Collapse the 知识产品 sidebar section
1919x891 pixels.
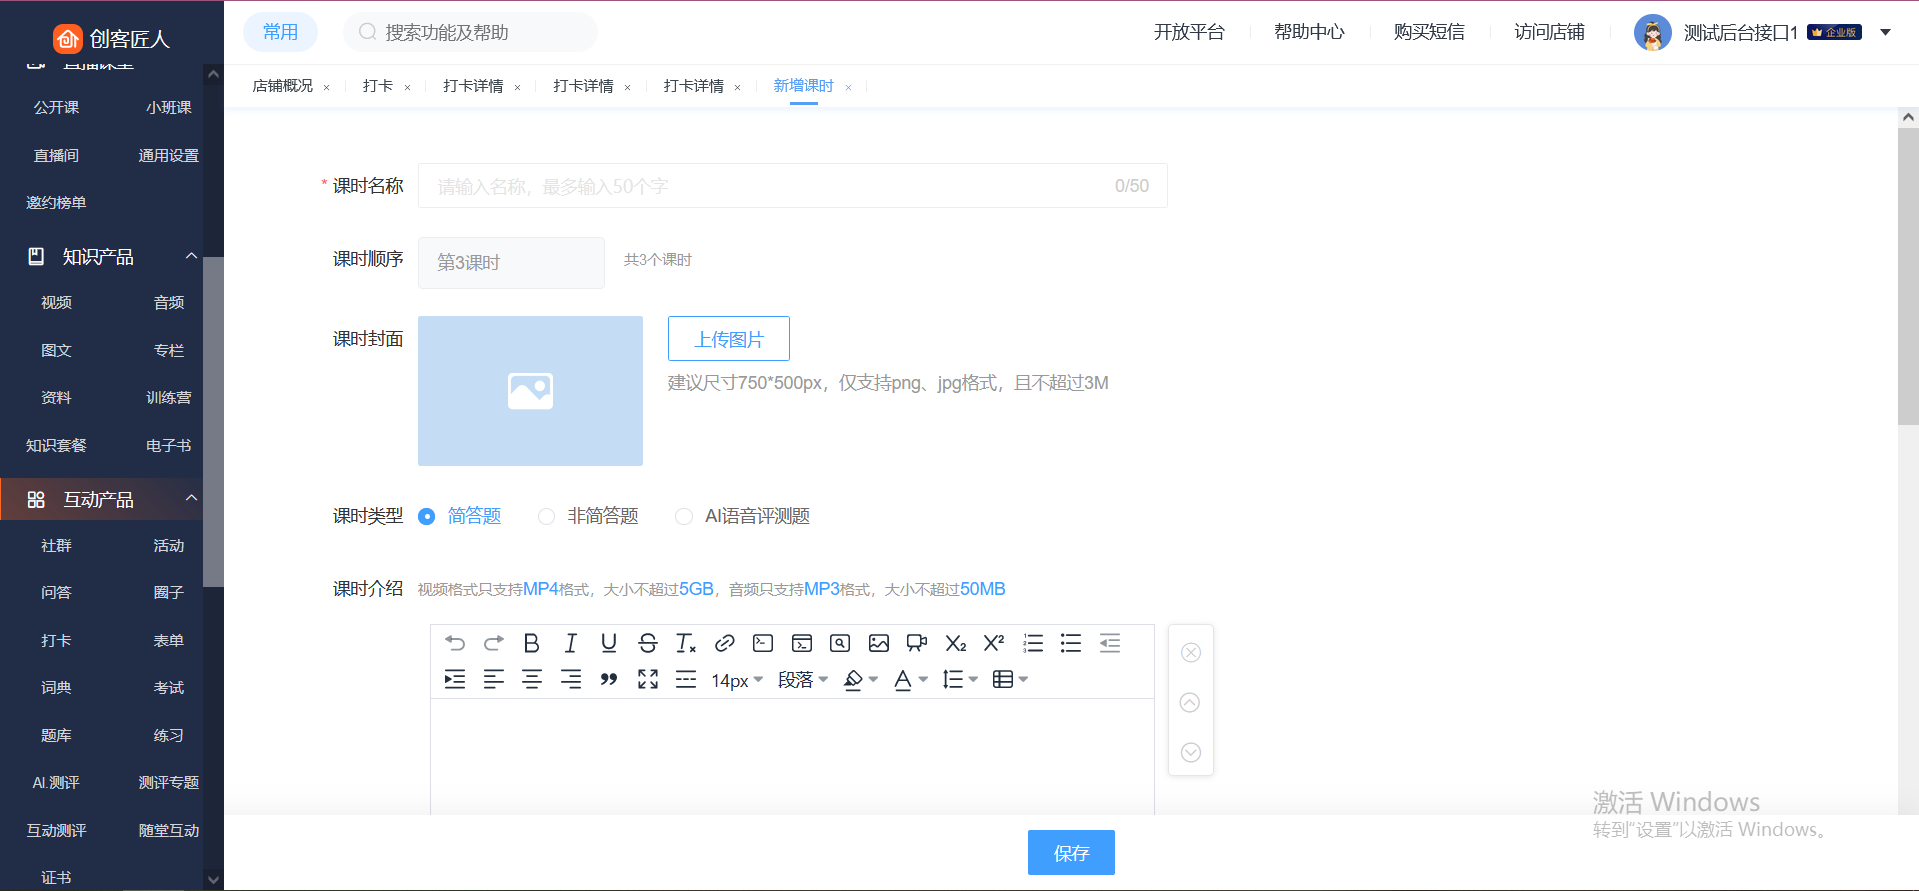(191, 256)
